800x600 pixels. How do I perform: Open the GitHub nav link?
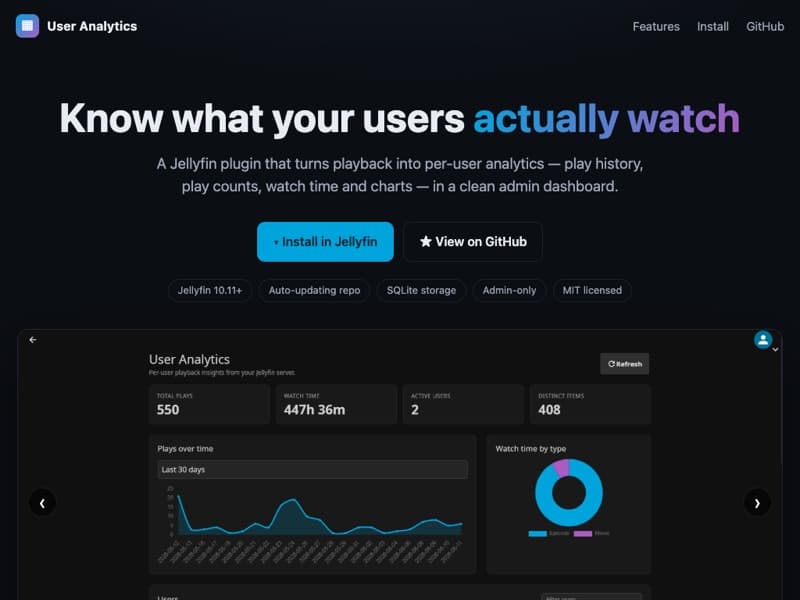[x=765, y=27]
